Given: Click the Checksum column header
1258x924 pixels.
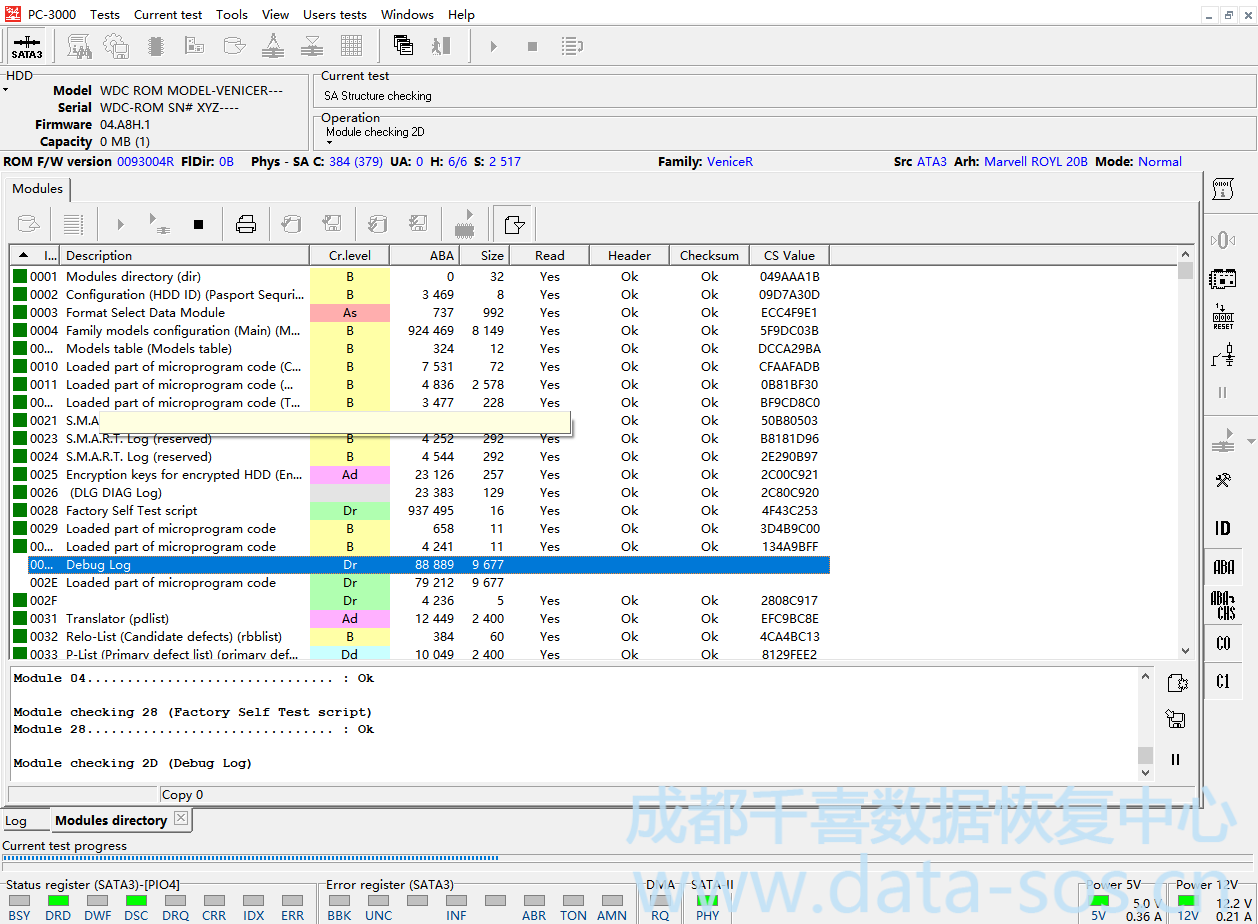Looking at the screenshot, I should [709, 255].
